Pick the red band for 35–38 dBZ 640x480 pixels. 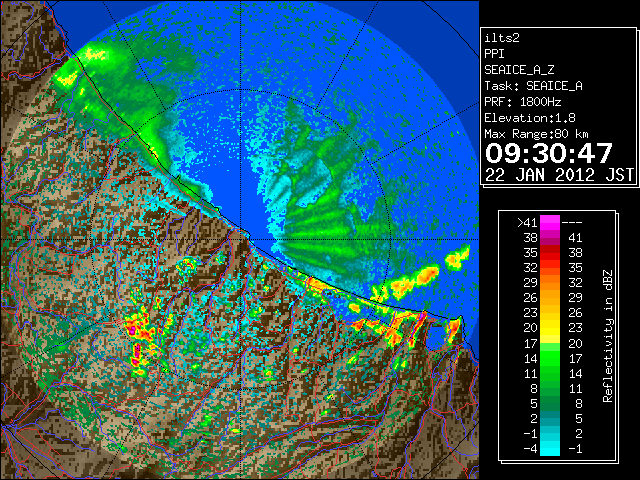[x=550, y=253]
